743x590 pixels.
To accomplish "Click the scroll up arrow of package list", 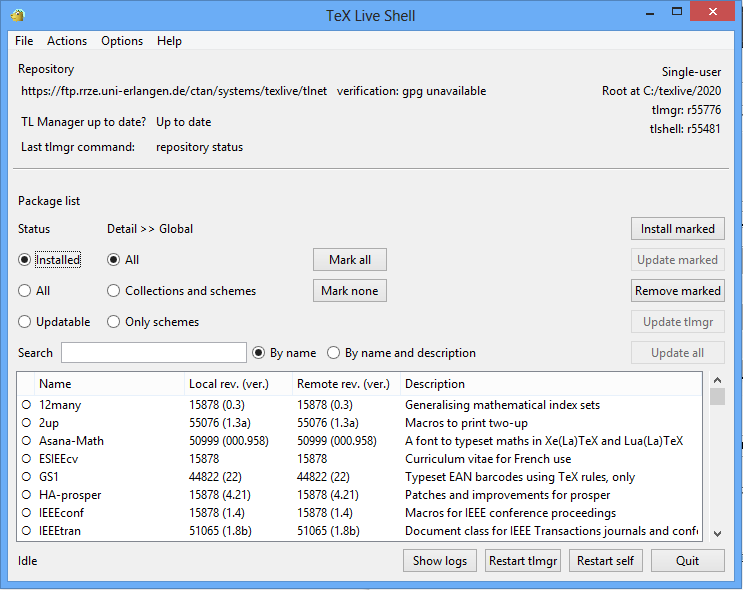I will click(x=717, y=380).
